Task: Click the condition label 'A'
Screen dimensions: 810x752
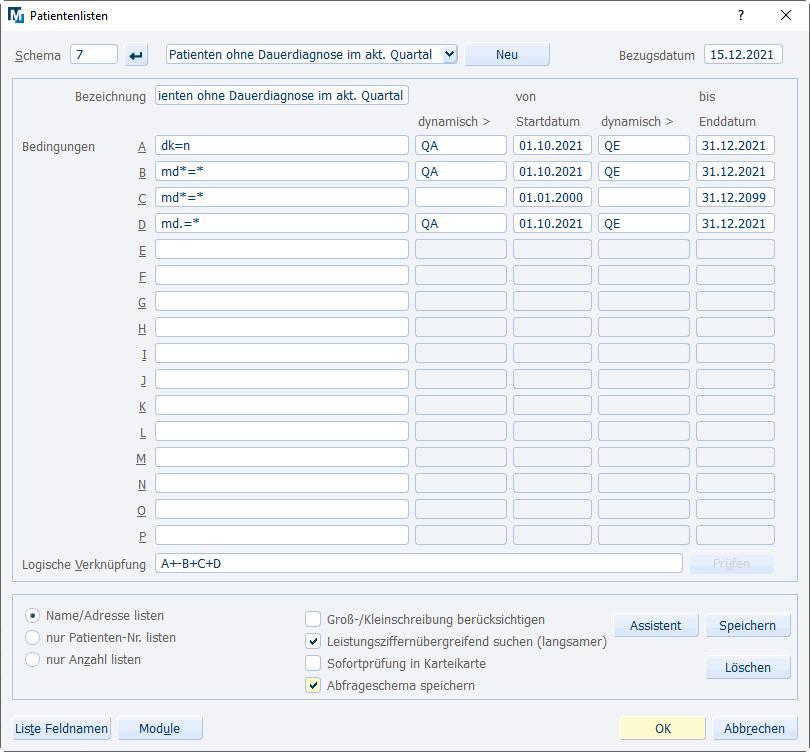Action: [142, 147]
